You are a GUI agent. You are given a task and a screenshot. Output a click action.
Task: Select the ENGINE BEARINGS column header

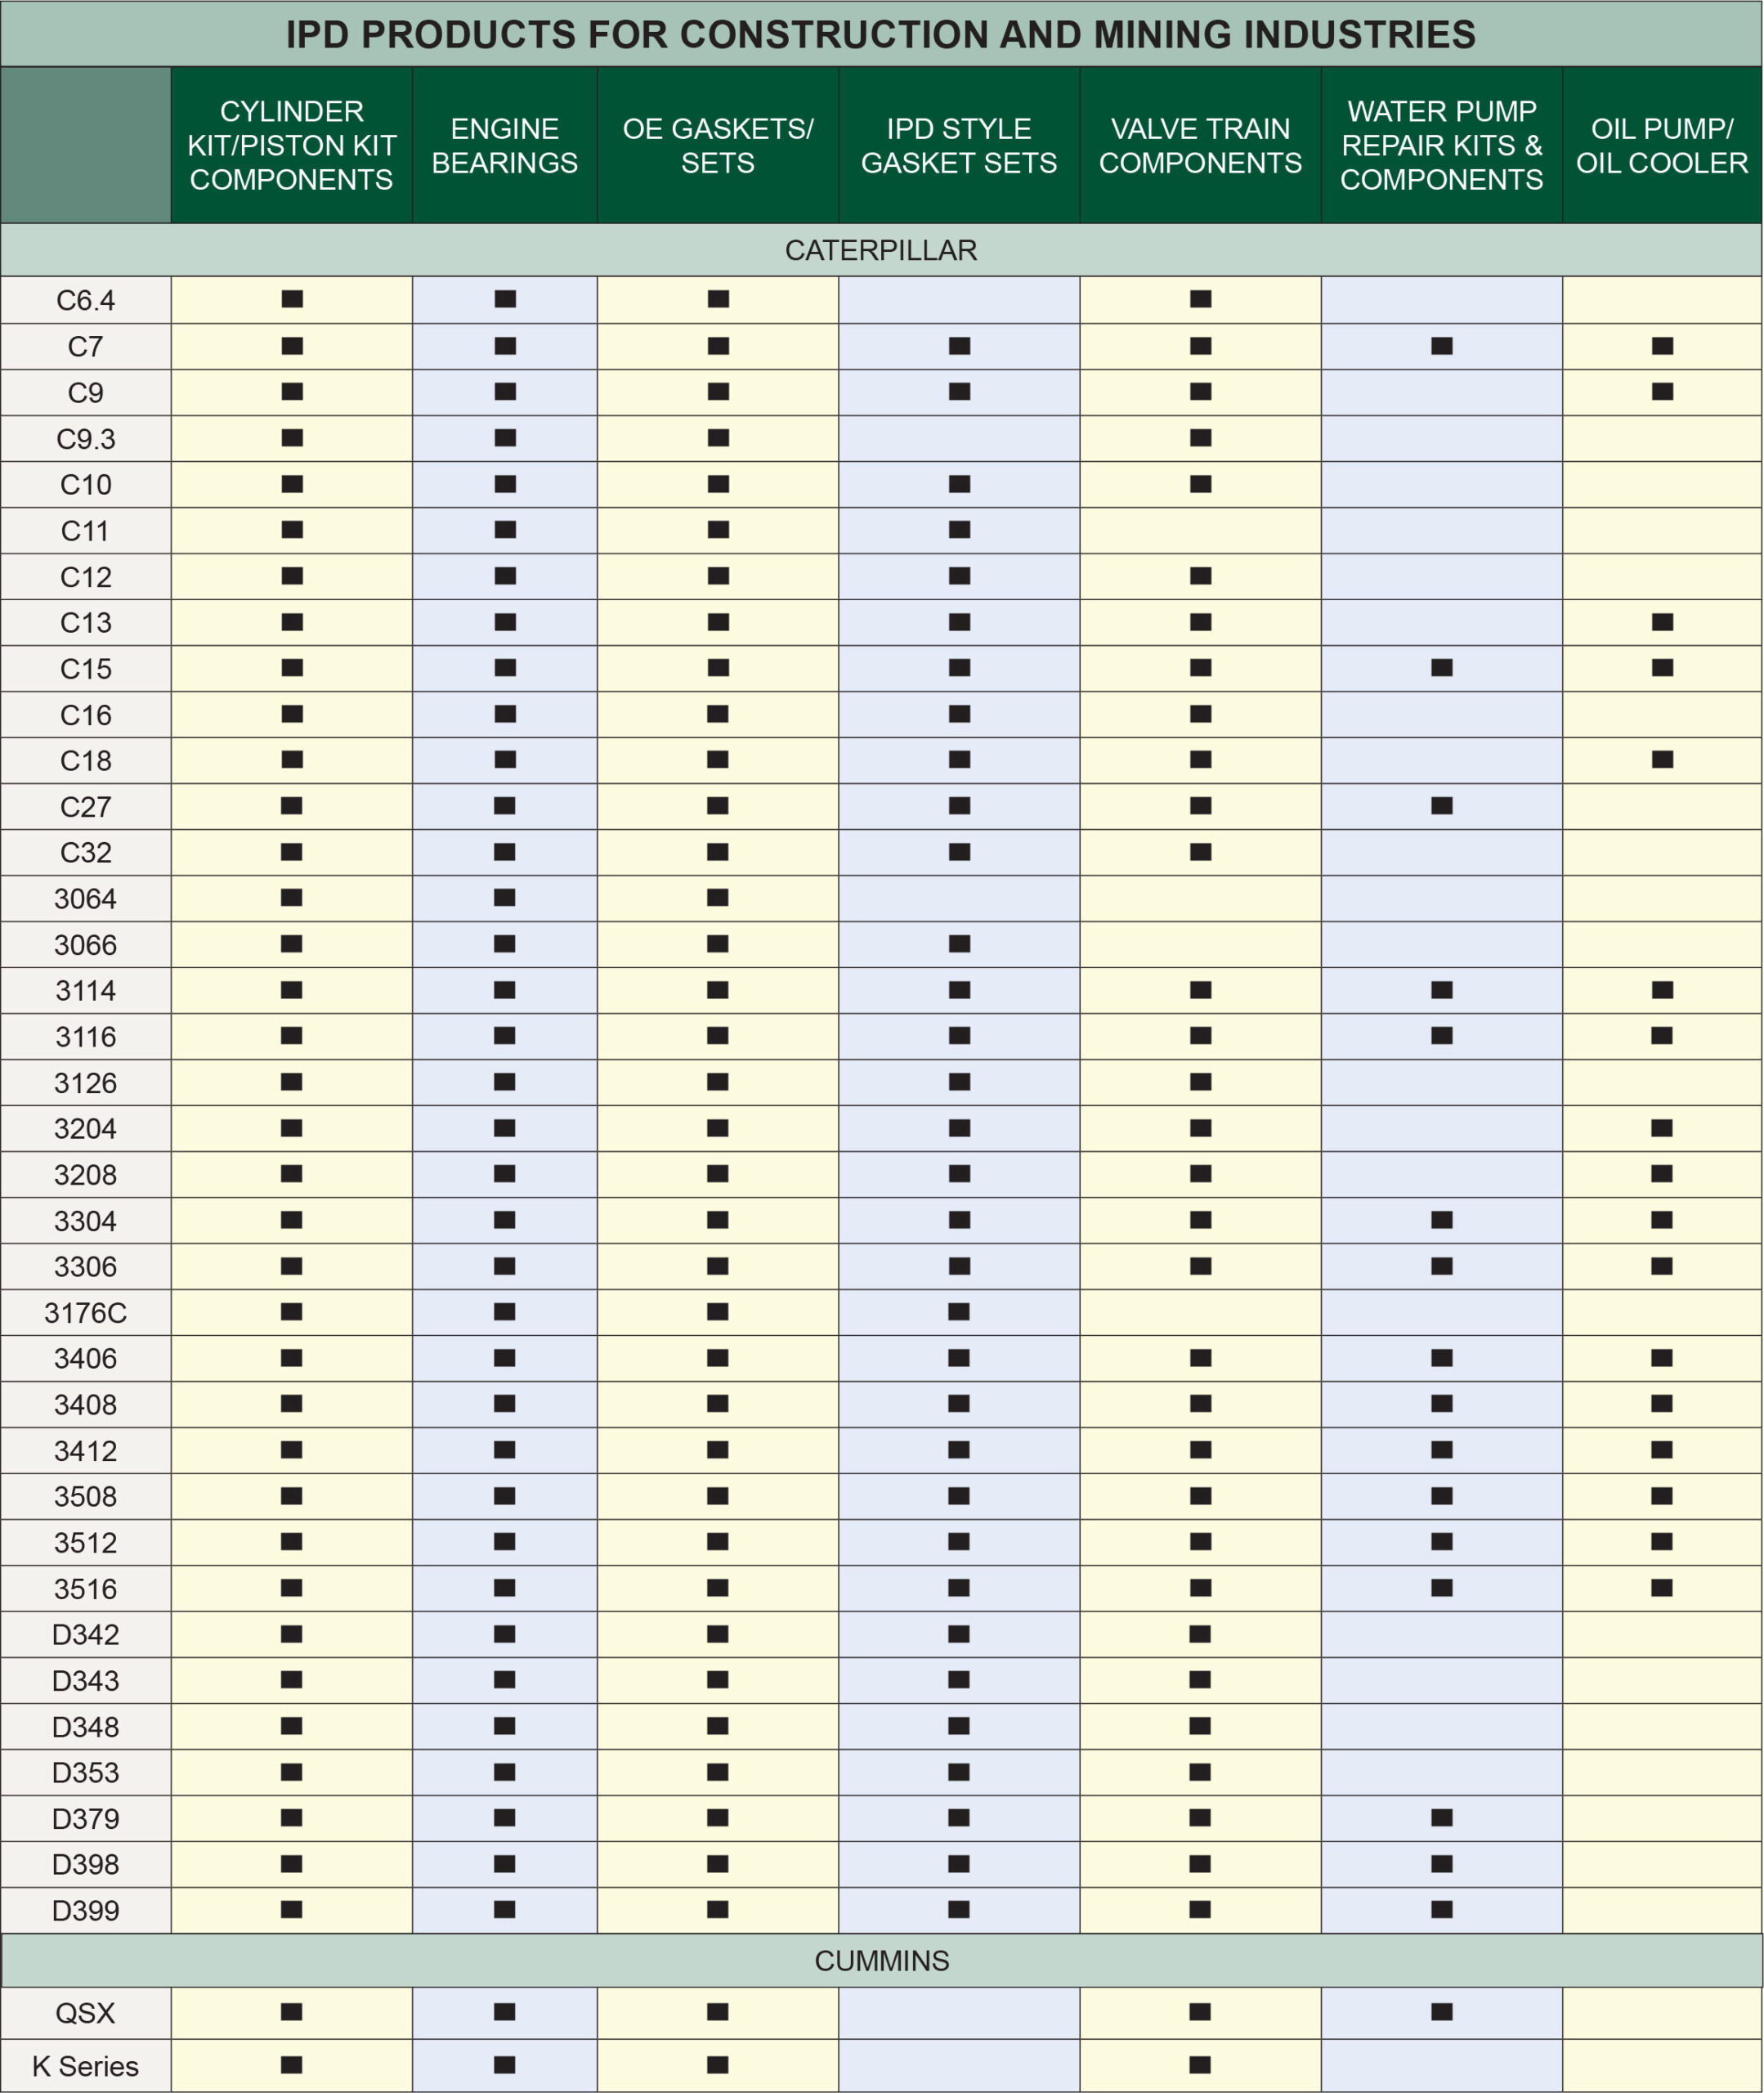[505, 145]
